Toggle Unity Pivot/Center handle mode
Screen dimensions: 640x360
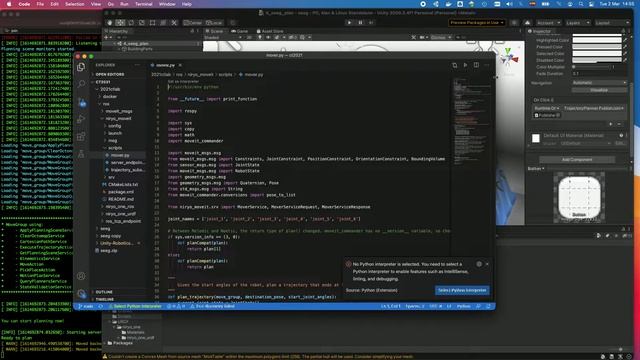click(192, 23)
